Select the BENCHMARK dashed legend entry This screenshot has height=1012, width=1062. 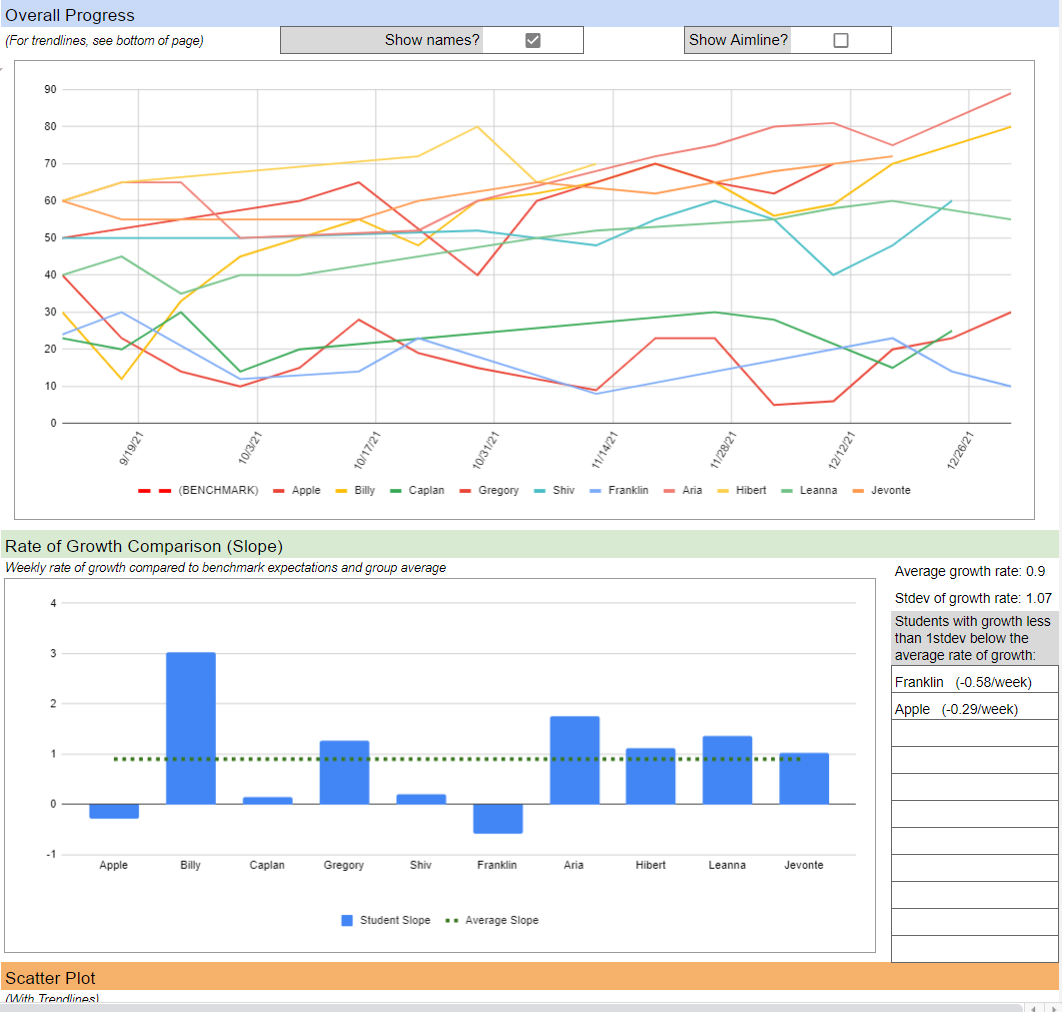[198, 490]
